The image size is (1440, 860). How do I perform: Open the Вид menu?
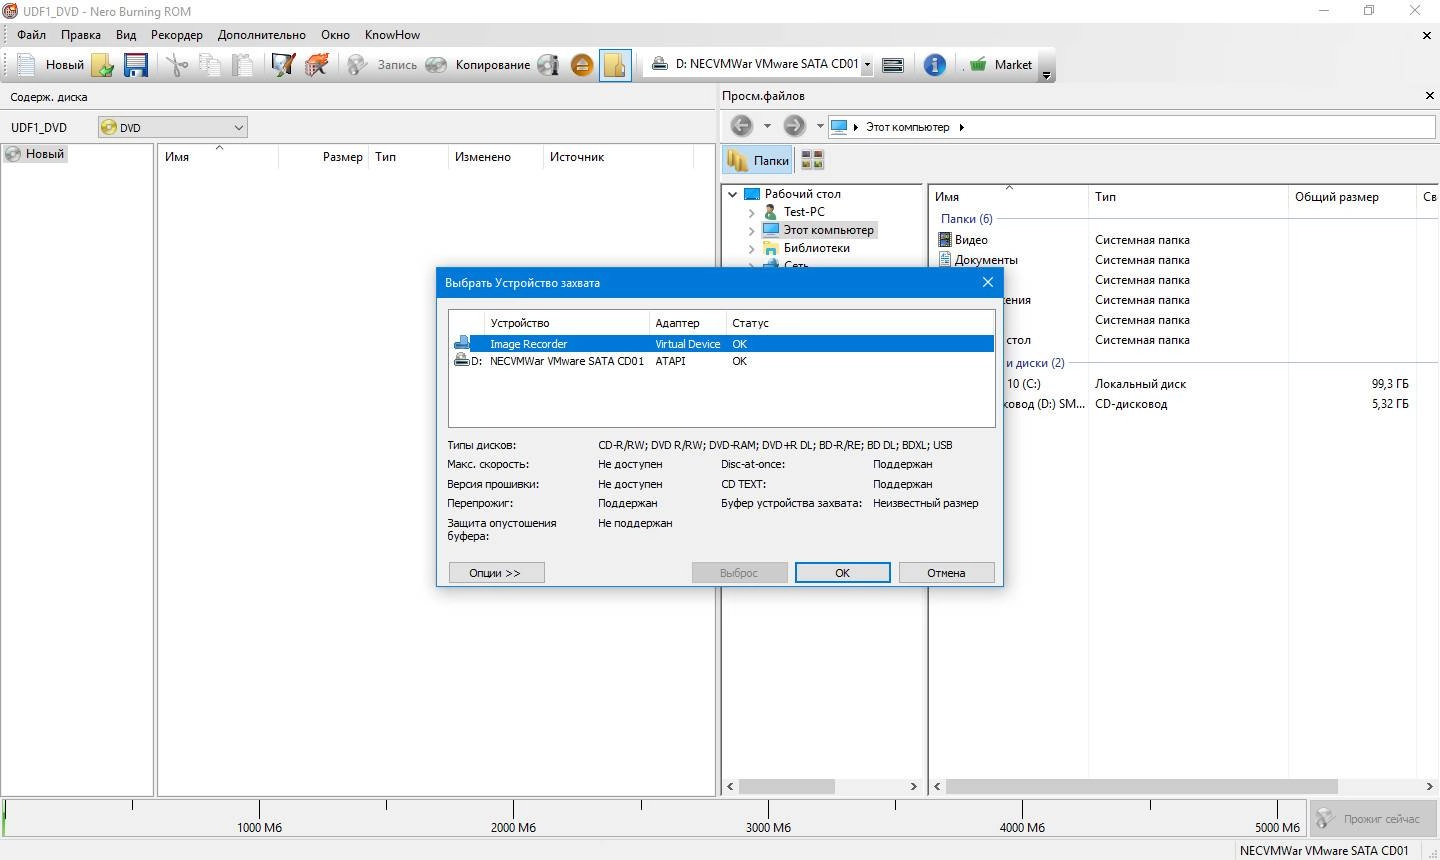point(126,34)
